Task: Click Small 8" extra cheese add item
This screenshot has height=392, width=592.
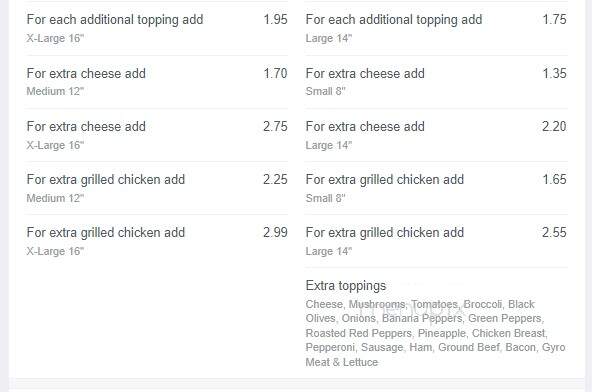Action: click(x=436, y=82)
